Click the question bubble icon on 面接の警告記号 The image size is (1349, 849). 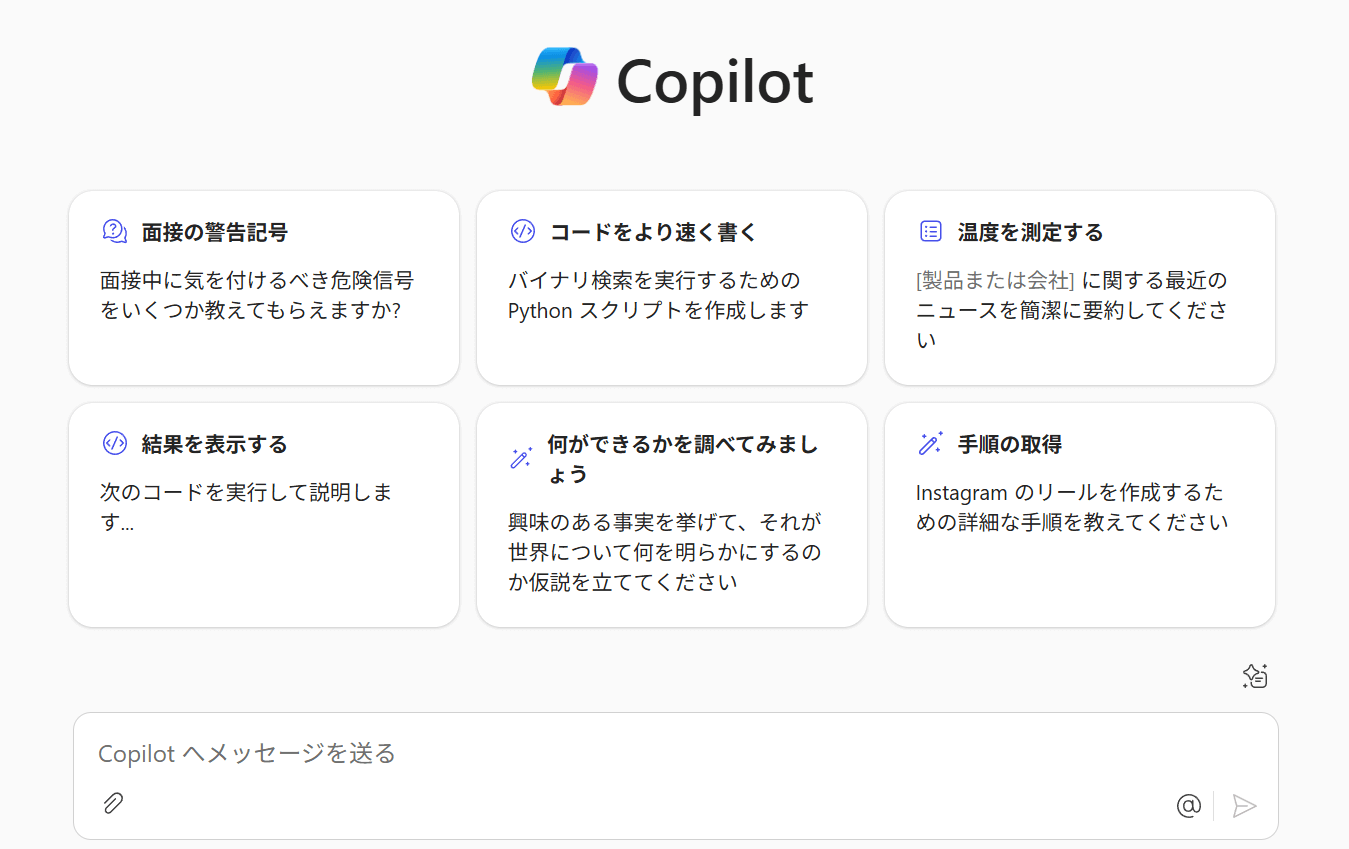115,231
